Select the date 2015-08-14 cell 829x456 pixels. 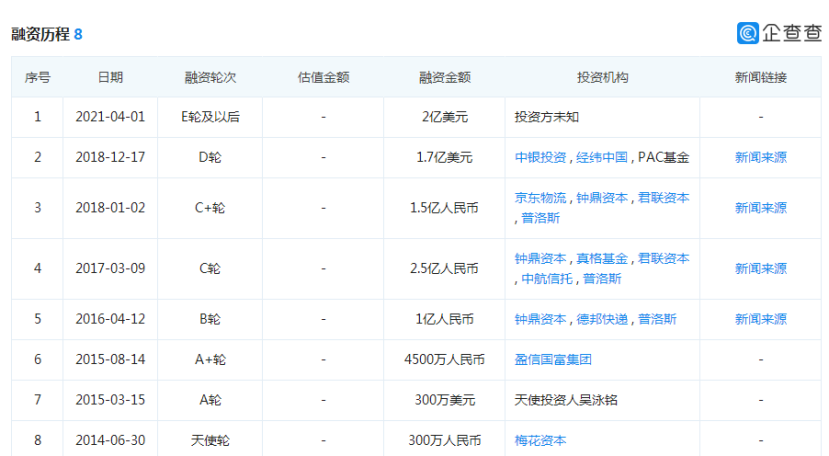click(x=110, y=360)
